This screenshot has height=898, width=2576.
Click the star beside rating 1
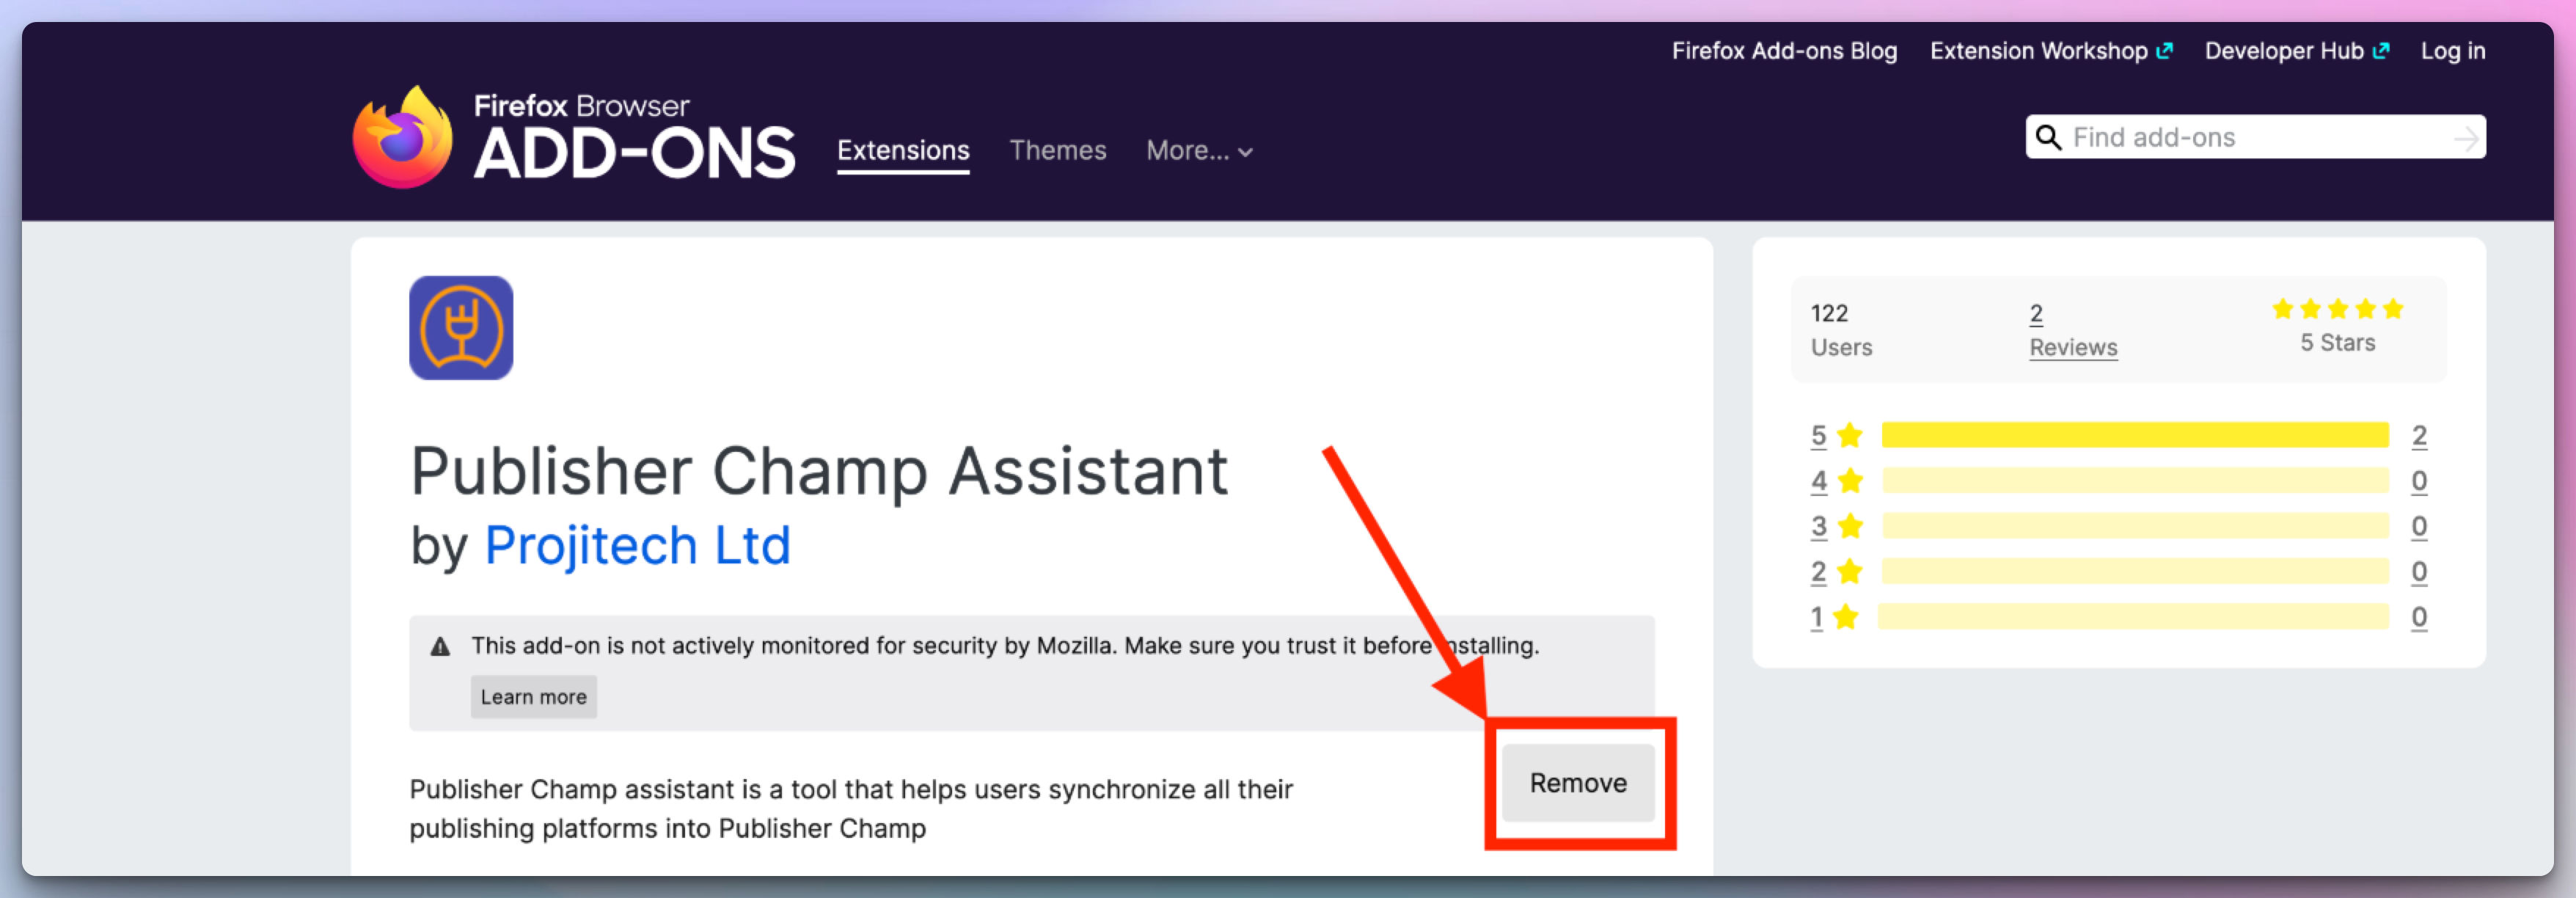[x=1846, y=617]
